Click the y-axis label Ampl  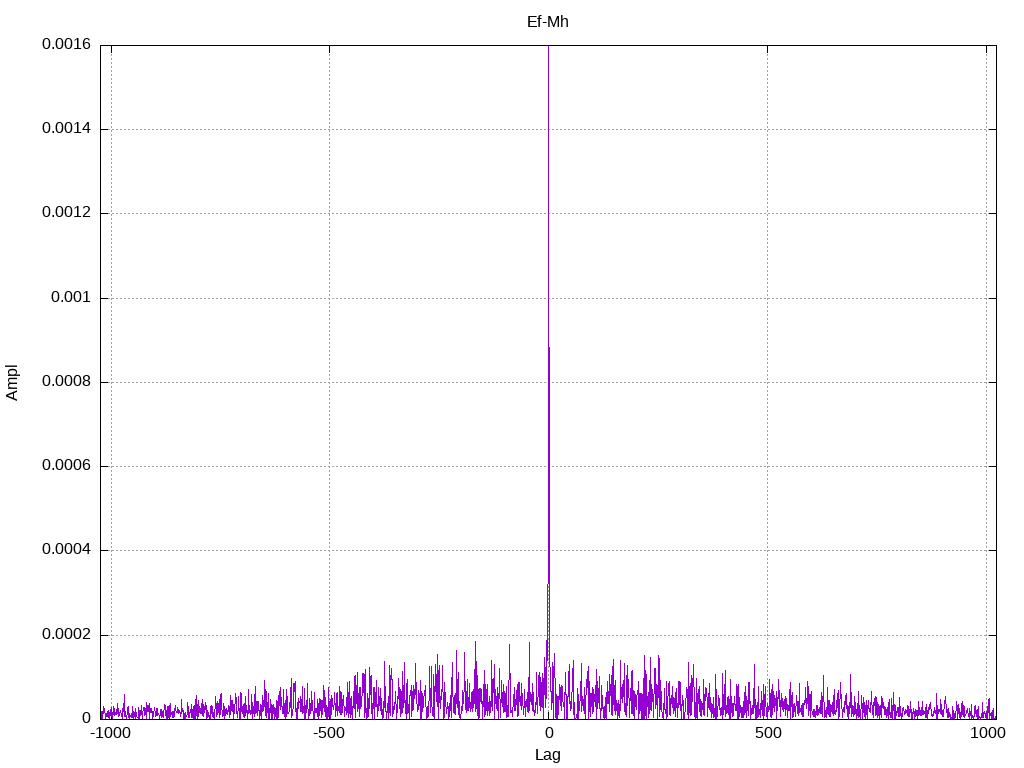pos(12,382)
